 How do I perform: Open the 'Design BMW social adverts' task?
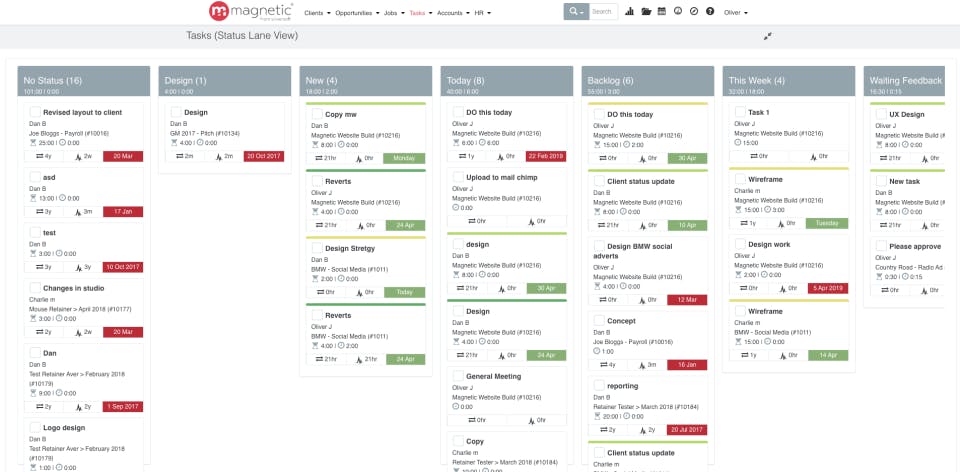coord(633,251)
